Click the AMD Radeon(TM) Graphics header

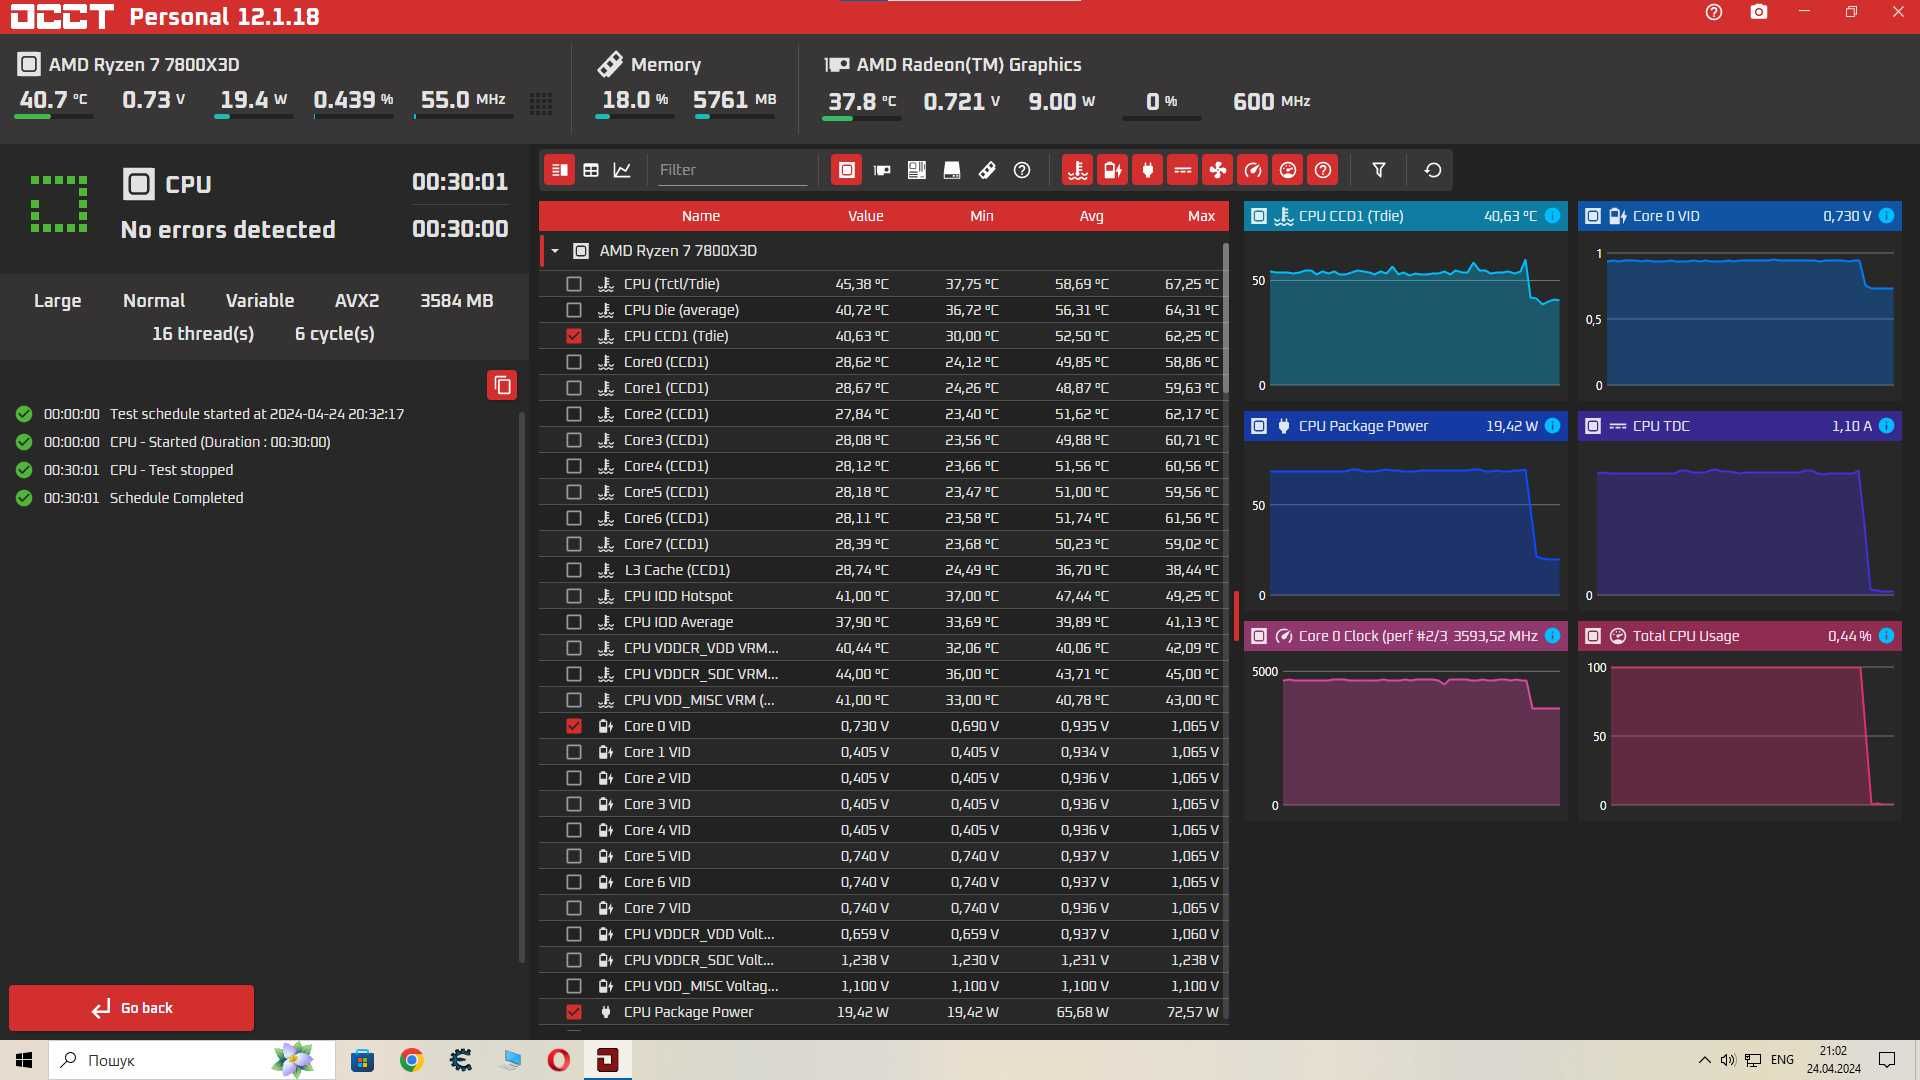click(952, 65)
